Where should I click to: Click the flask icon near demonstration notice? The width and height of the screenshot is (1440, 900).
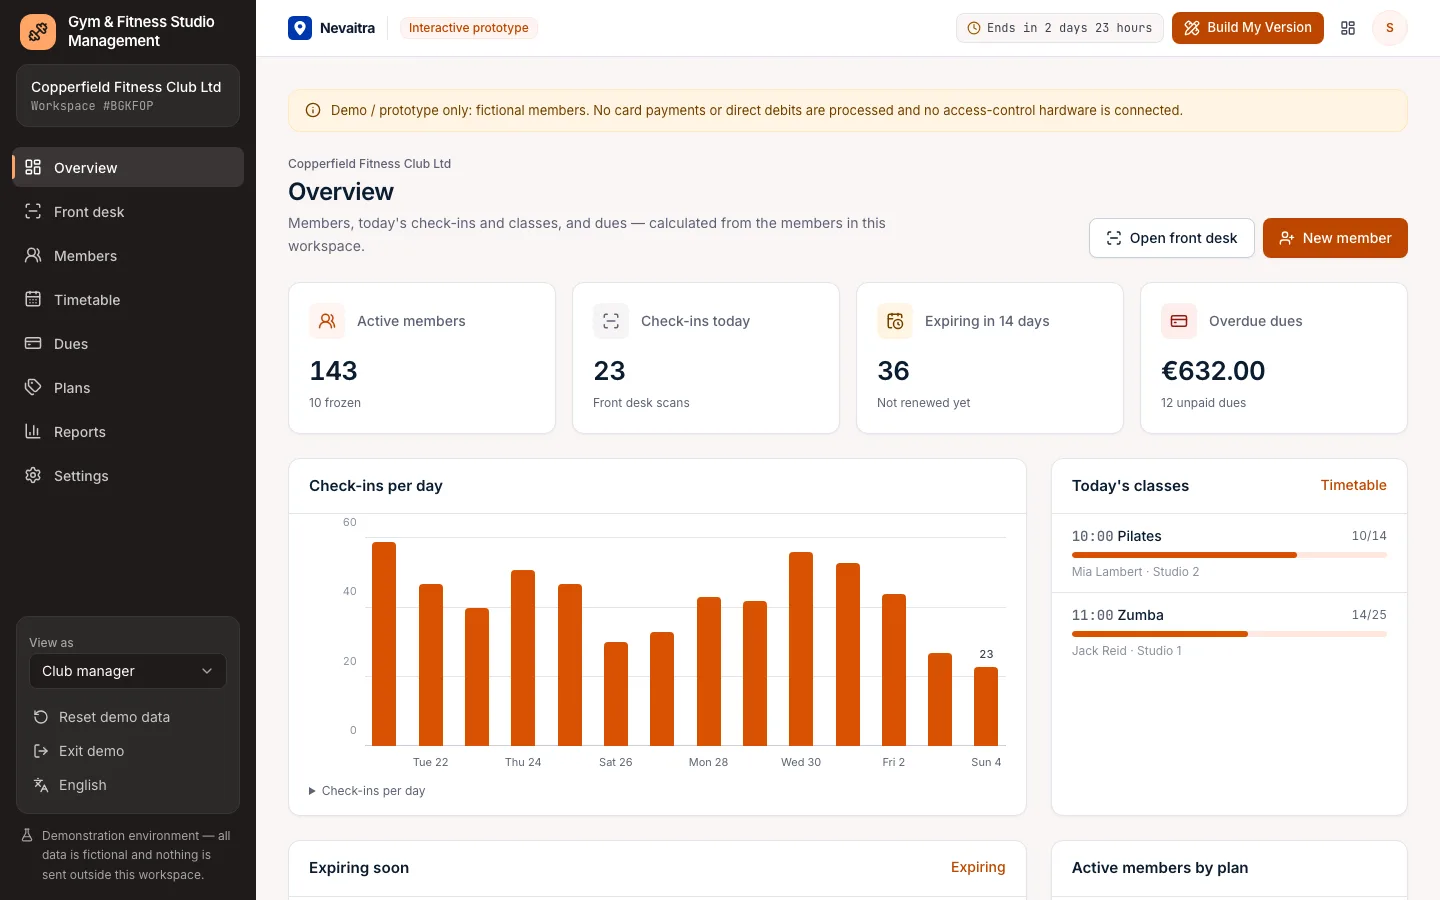pyautogui.click(x=28, y=836)
